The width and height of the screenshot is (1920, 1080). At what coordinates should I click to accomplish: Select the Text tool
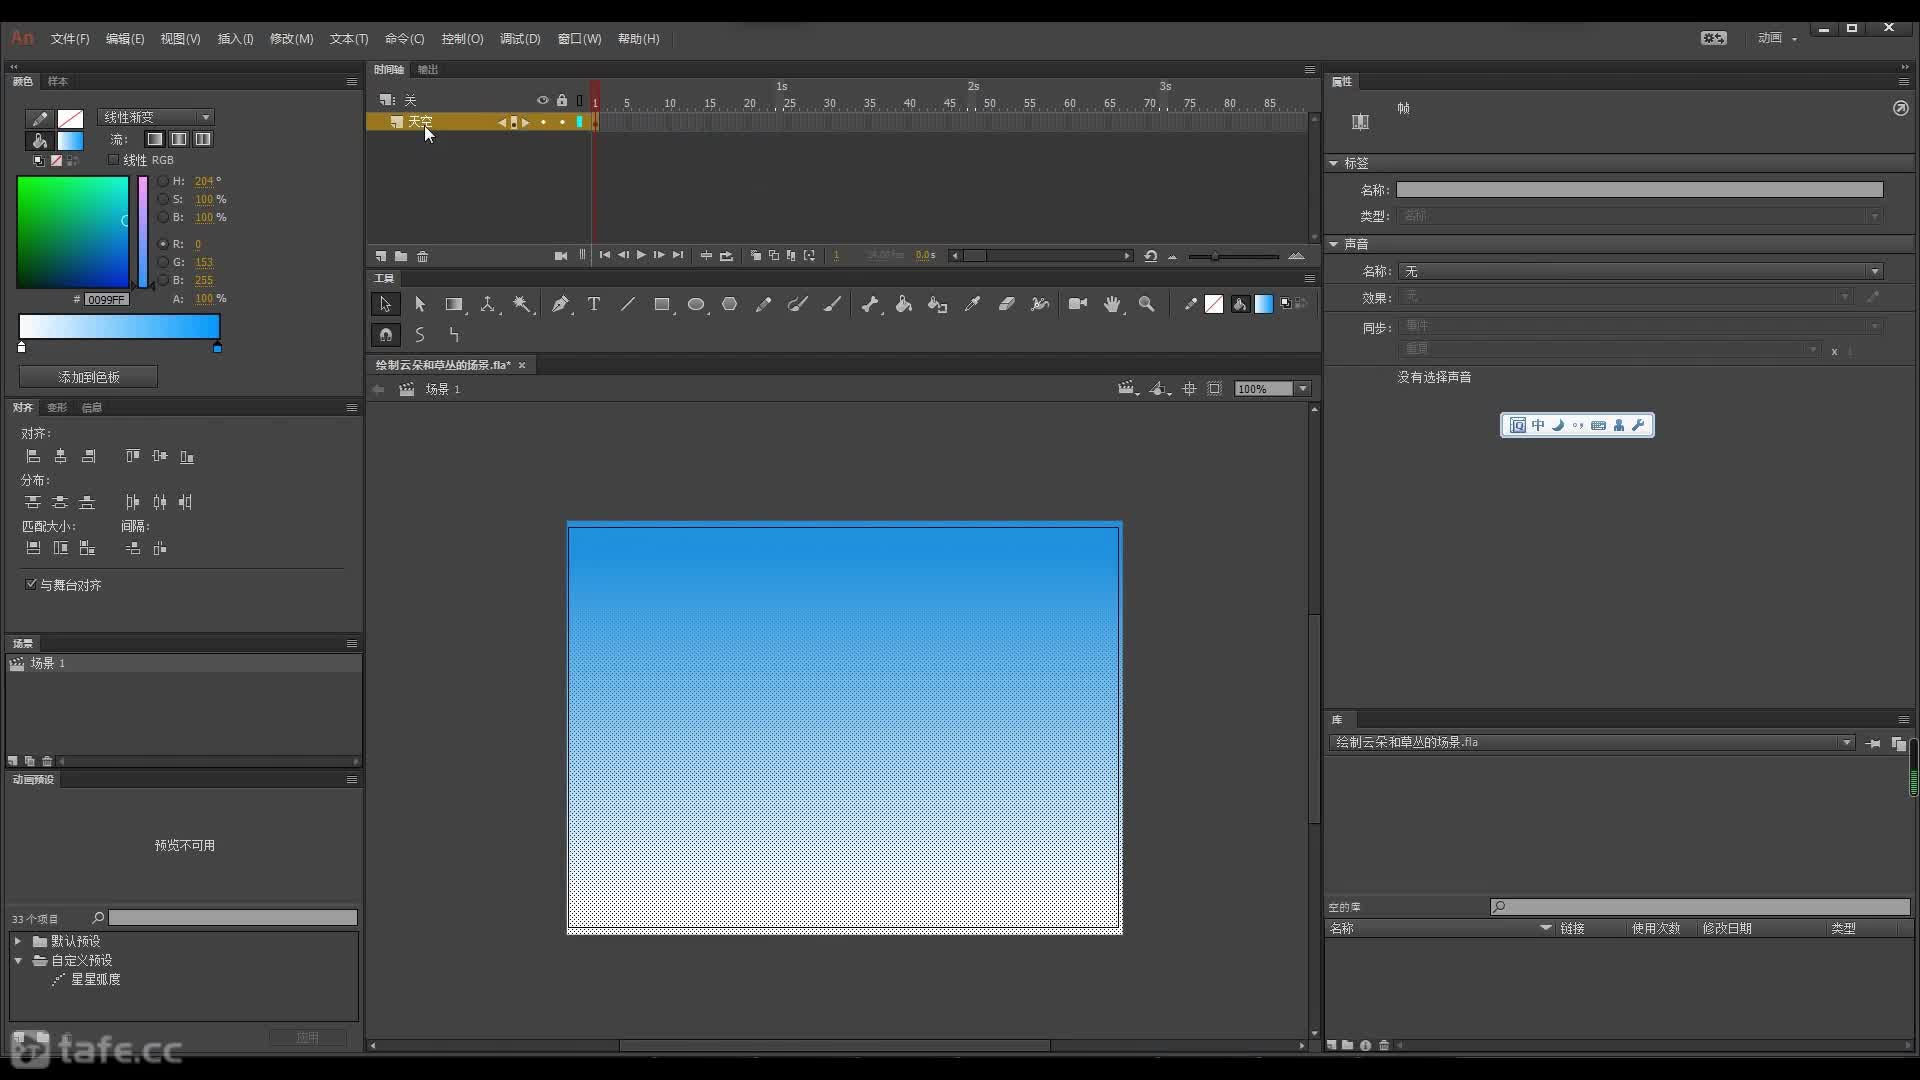click(594, 304)
